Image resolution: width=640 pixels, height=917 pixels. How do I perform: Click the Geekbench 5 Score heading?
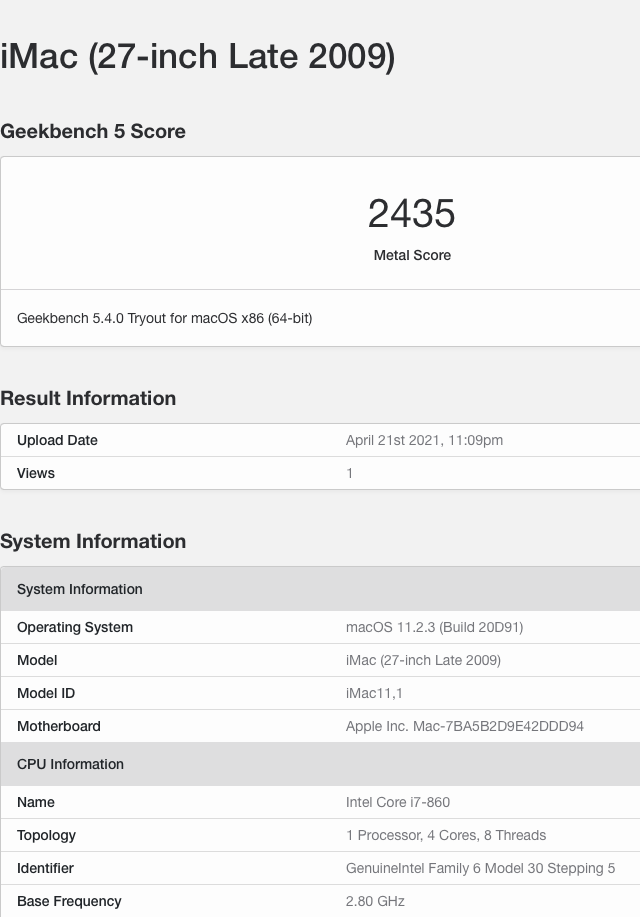(x=93, y=132)
